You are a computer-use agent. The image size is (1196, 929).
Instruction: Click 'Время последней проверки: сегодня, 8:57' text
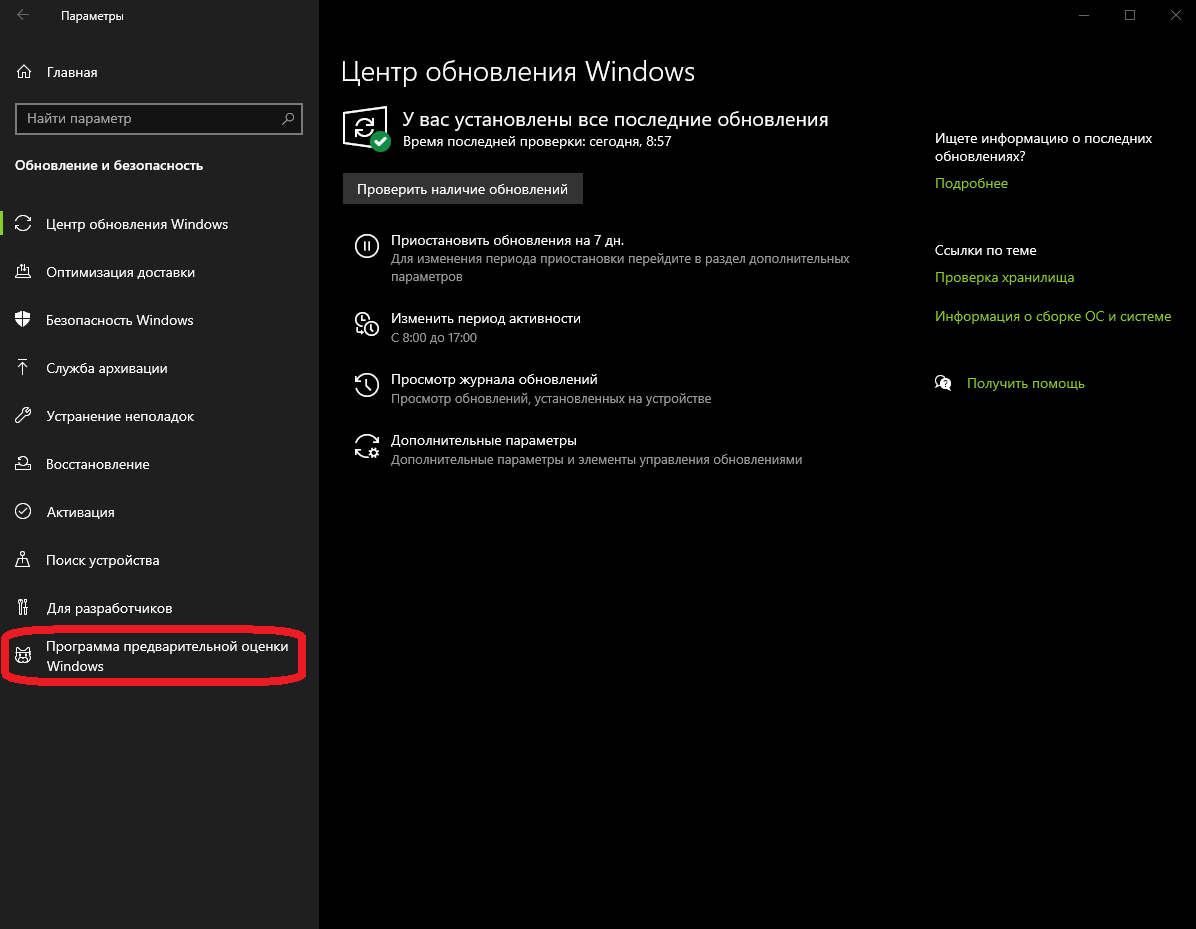pos(537,141)
